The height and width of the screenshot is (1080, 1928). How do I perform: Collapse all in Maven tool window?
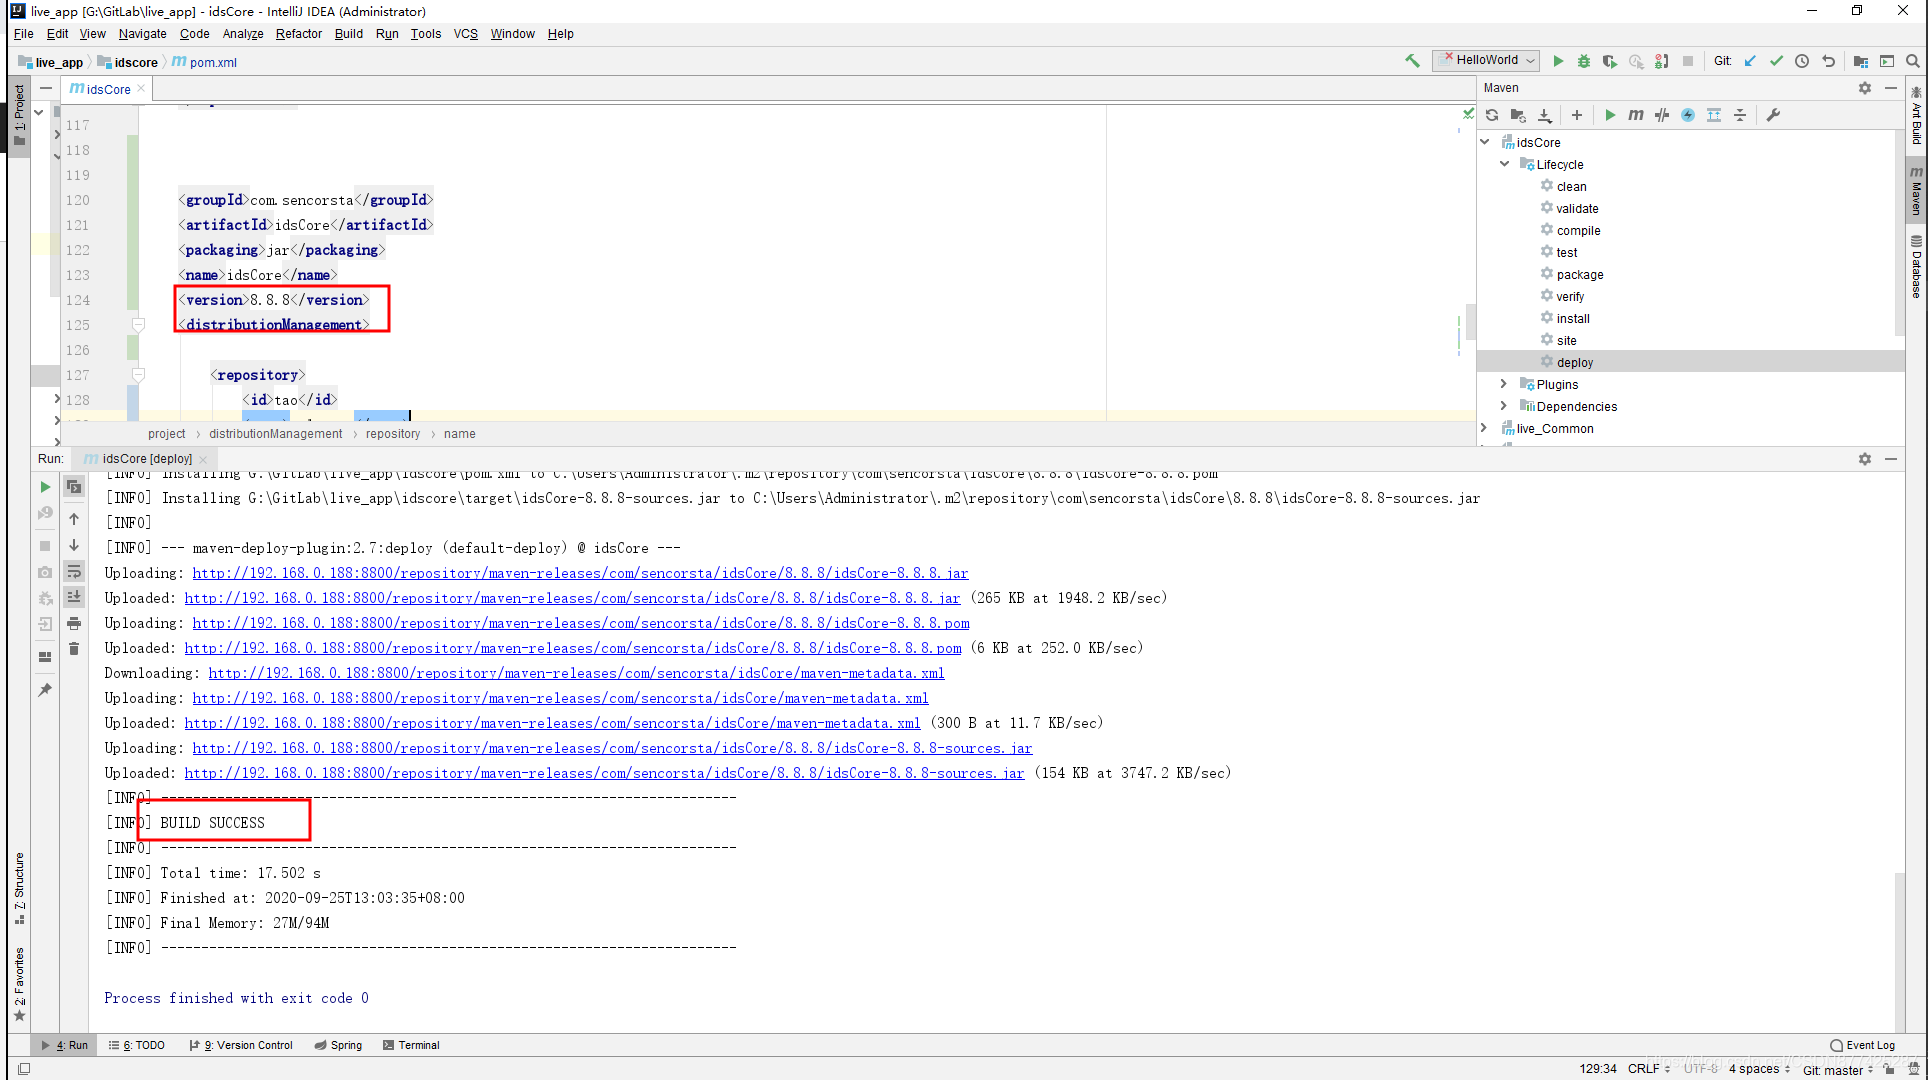click(x=1740, y=115)
